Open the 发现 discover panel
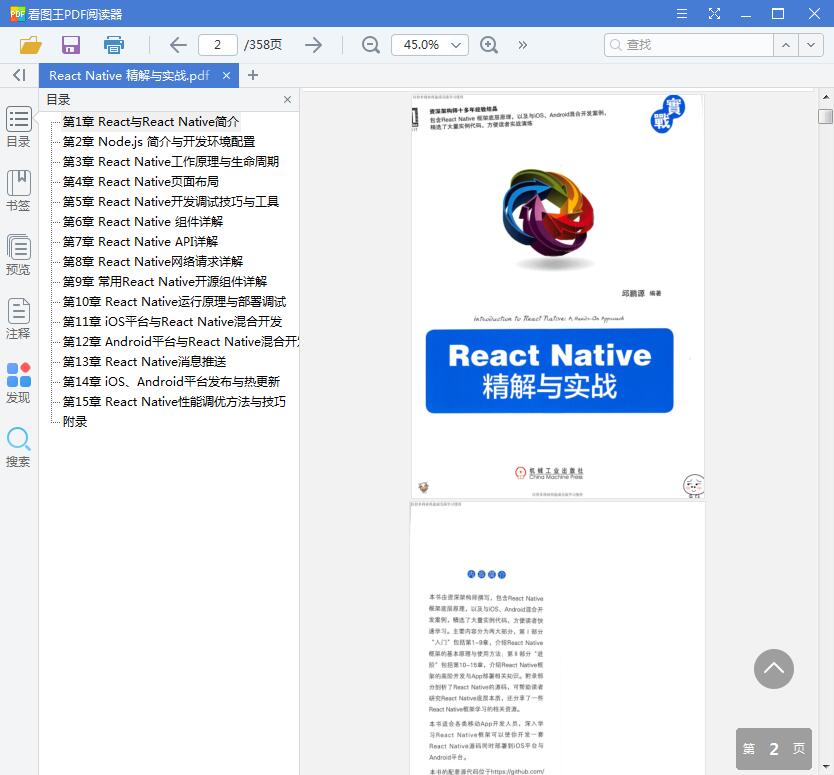Screen dimensions: 834x775 coord(18,383)
